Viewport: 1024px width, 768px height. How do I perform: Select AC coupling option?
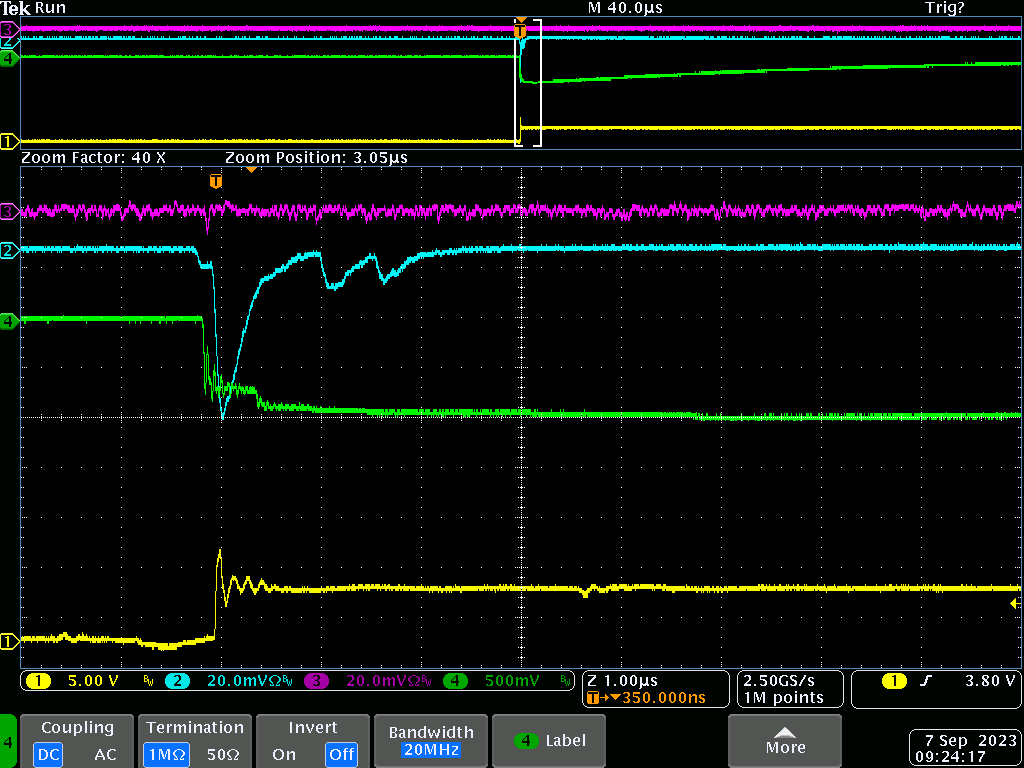(106, 754)
